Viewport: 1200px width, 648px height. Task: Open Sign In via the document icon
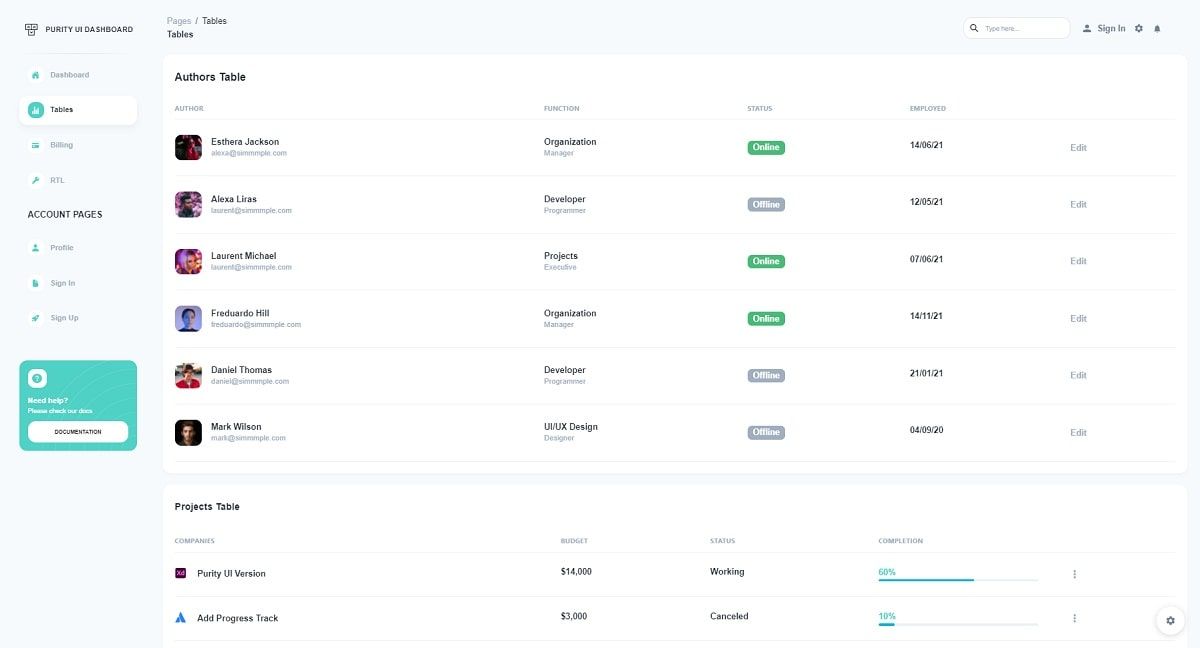point(37,282)
